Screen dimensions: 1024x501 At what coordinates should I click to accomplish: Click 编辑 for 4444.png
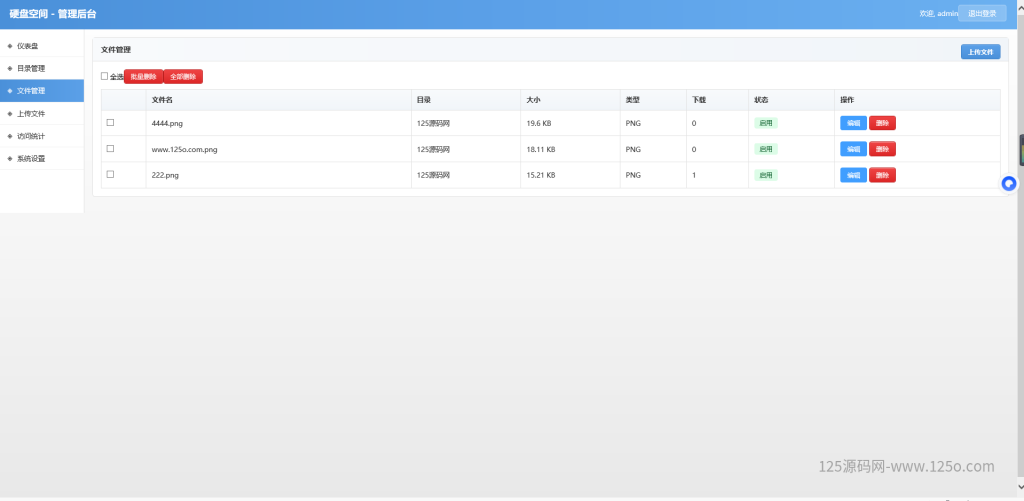(853, 123)
